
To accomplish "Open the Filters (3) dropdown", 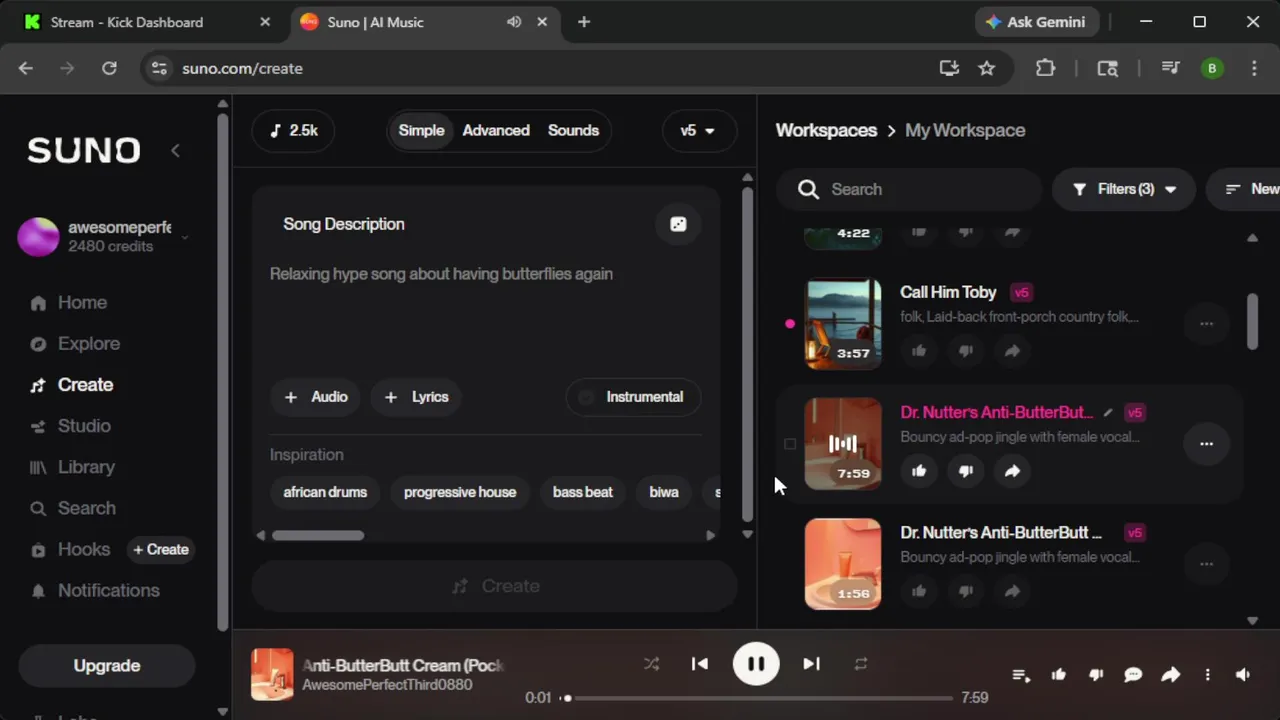I will tap(1124, 189).
